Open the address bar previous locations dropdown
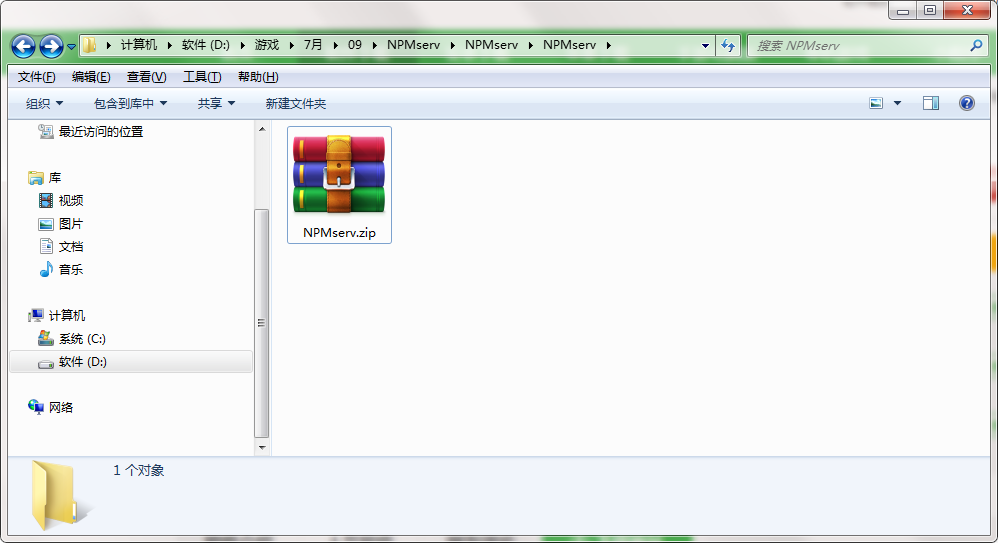Viewport: 998px width, 543px height. pos(705,46)
